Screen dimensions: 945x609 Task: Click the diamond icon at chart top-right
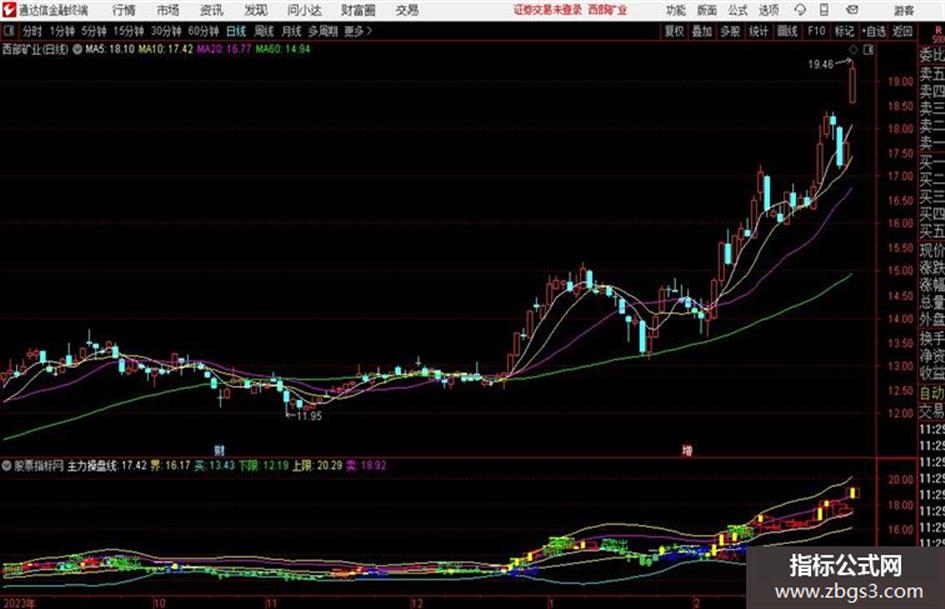click(853, 50)
